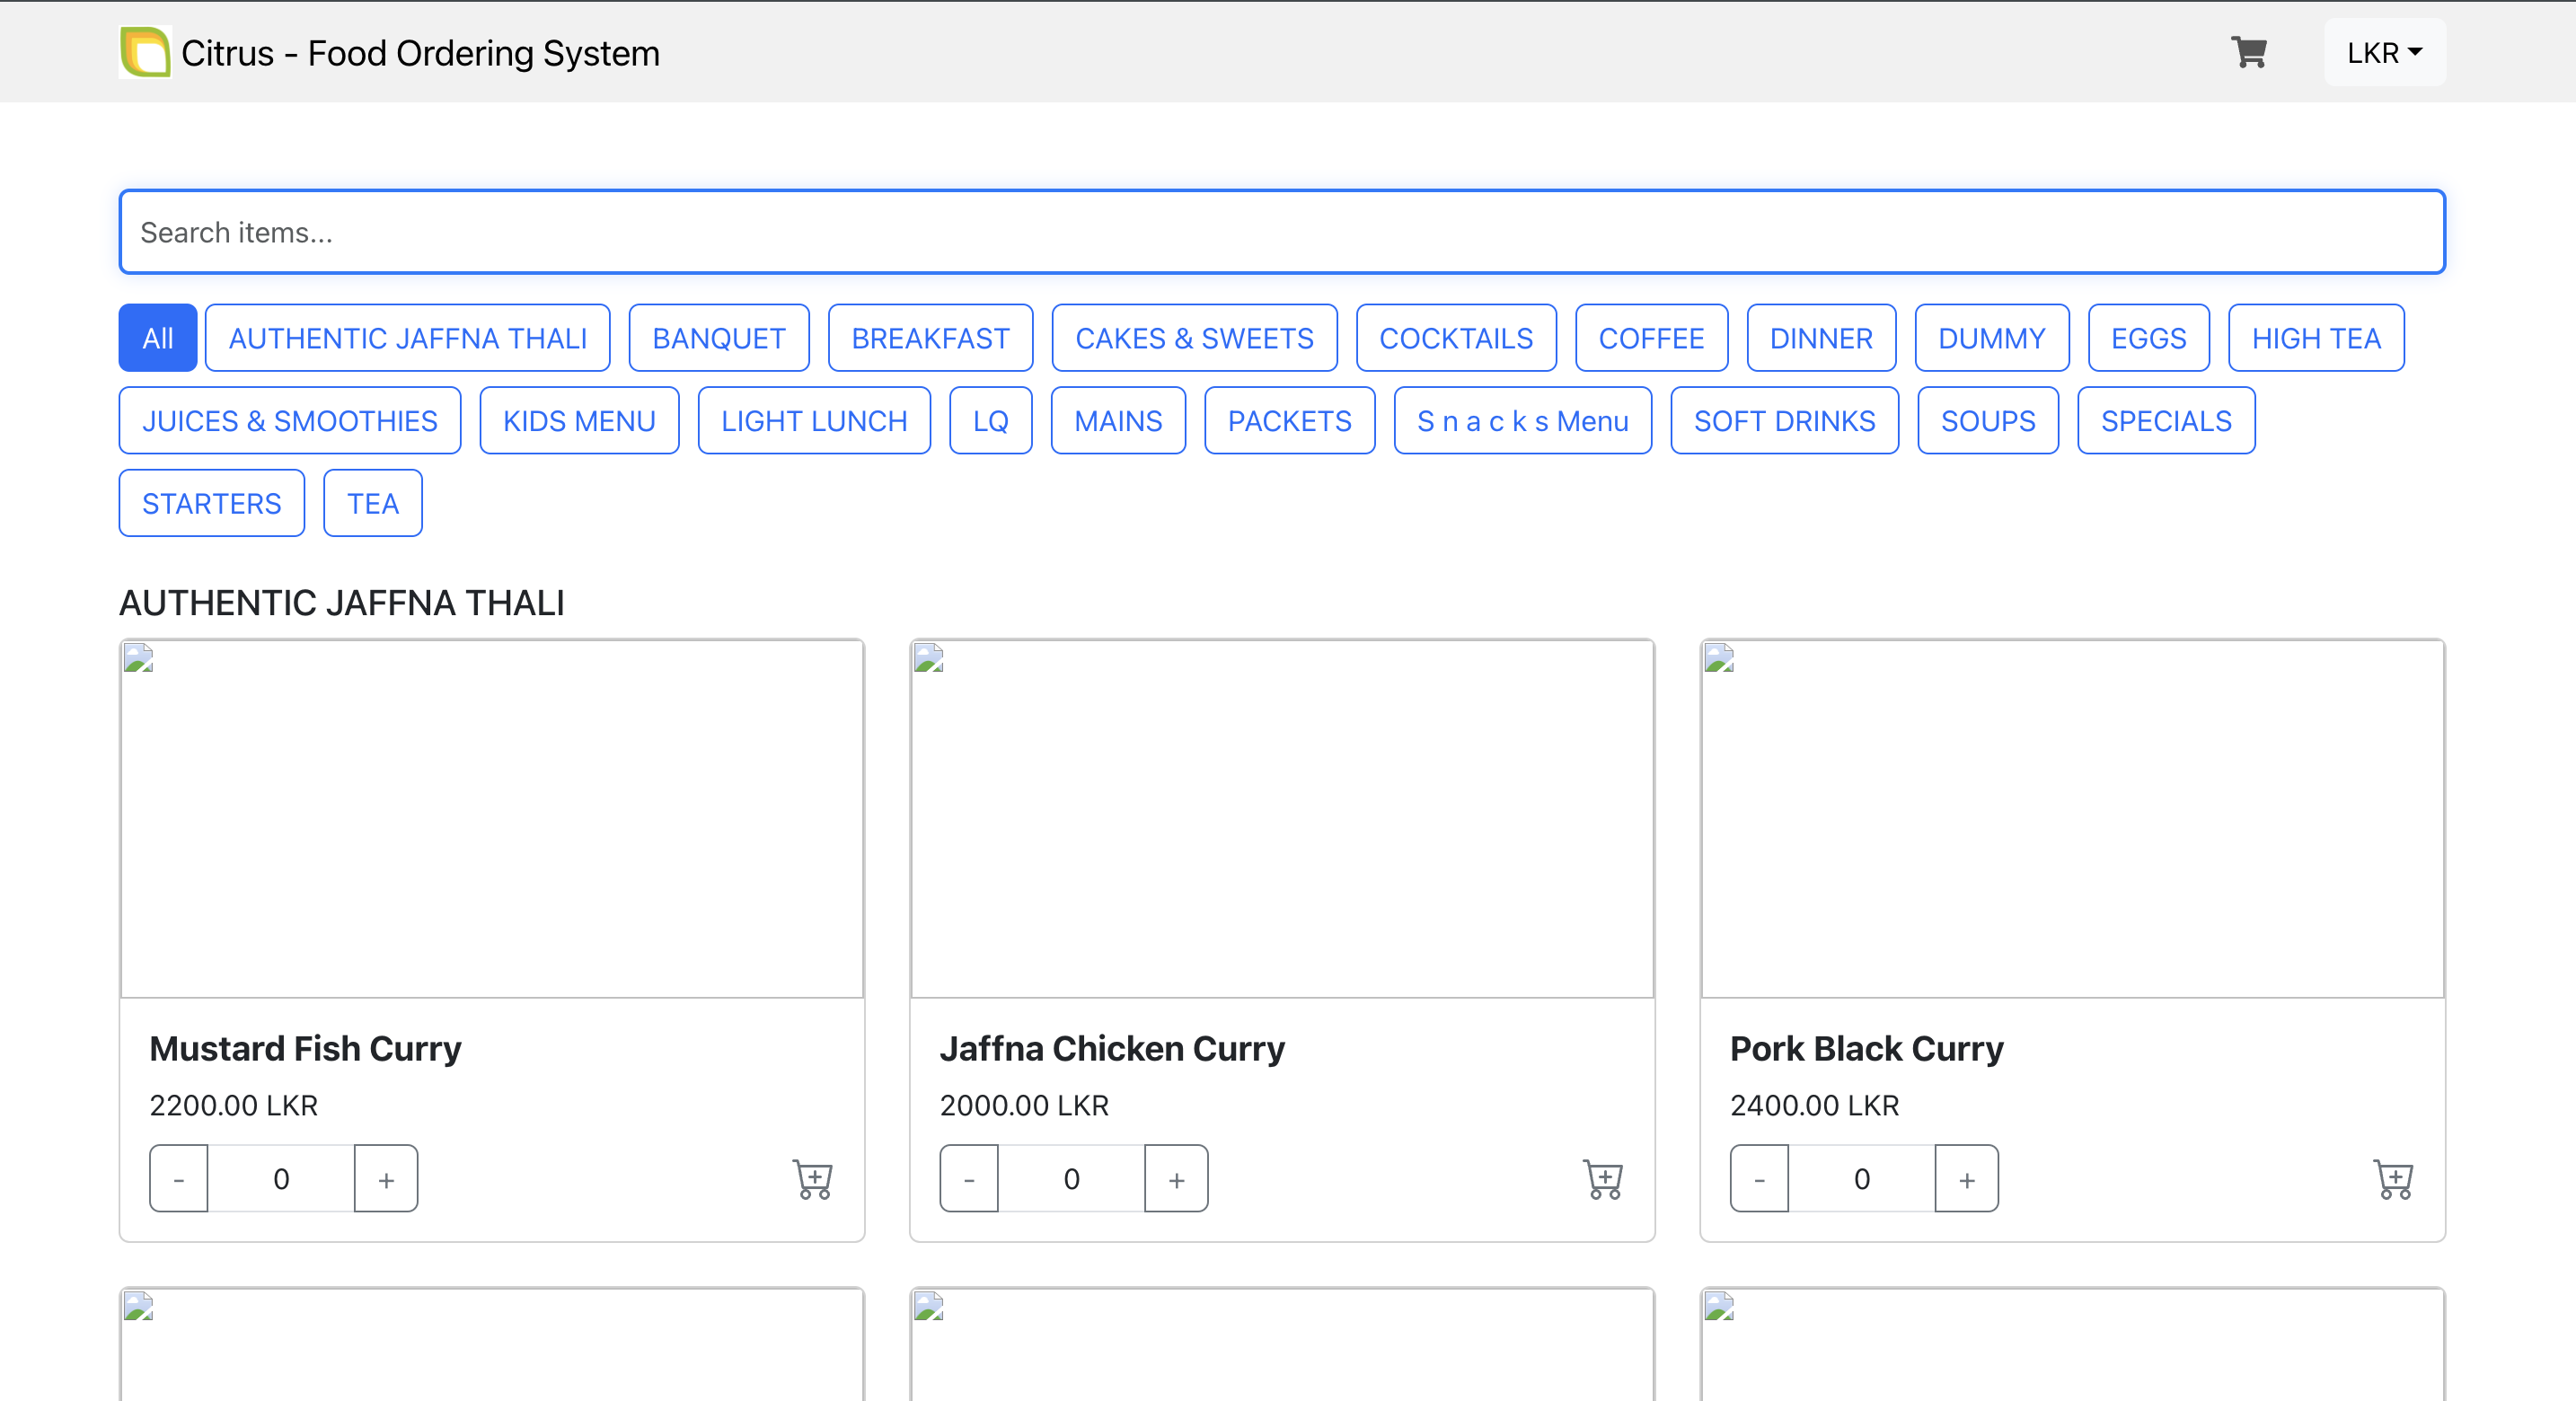
Task: Choose the HIGH TEA category
Action: 2315,338
